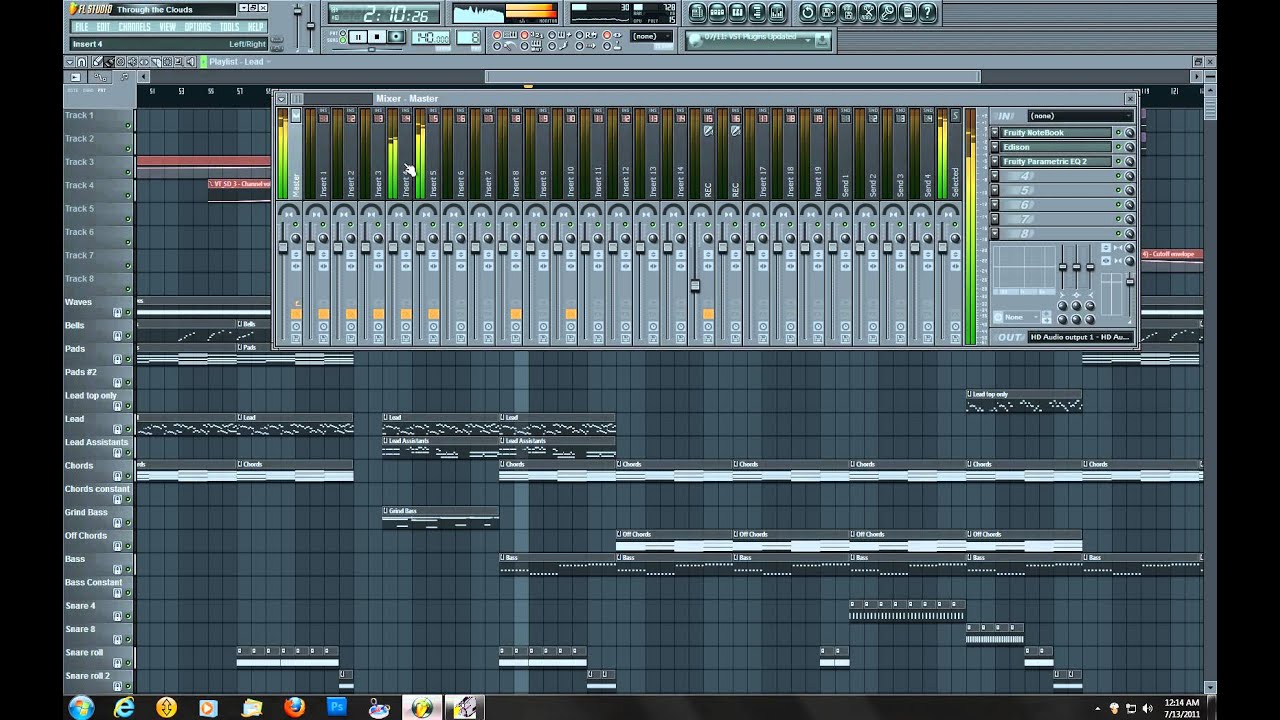
Task: Open the FILE menu
Action: (x=81, y=27)
